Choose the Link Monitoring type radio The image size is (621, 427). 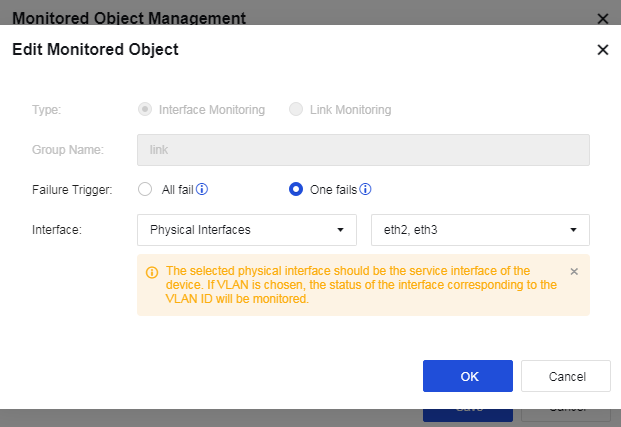pos(296,109)
